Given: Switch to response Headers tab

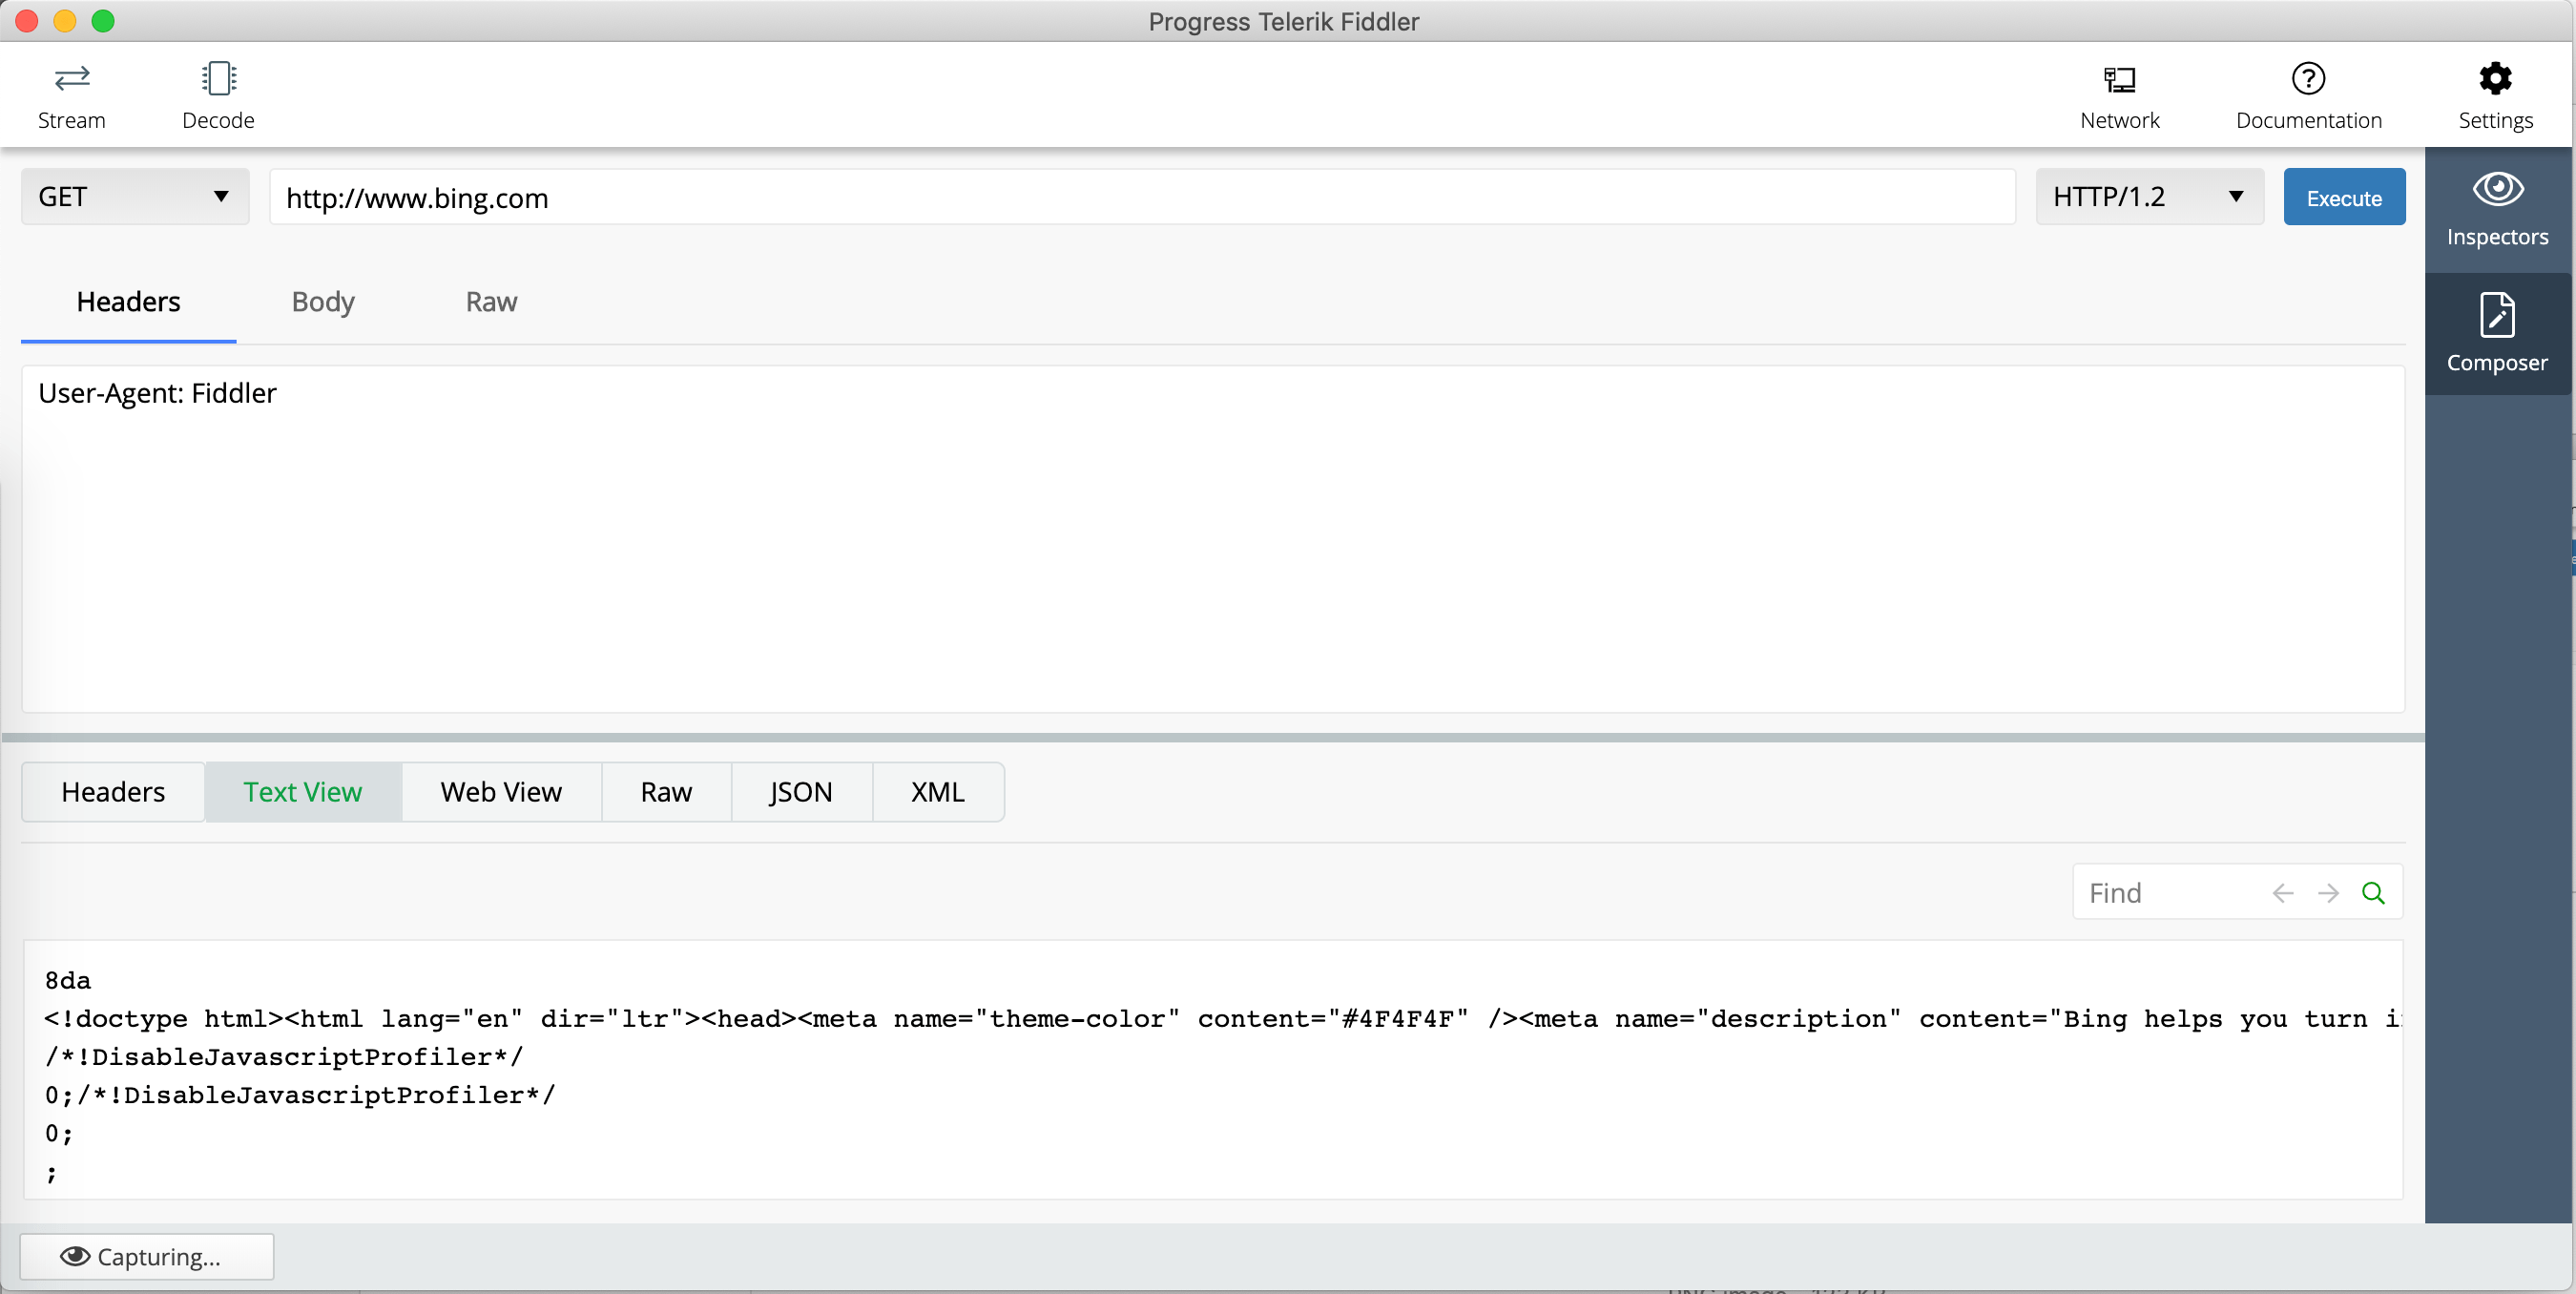Looking at the screenshot, I should point(113,792).
